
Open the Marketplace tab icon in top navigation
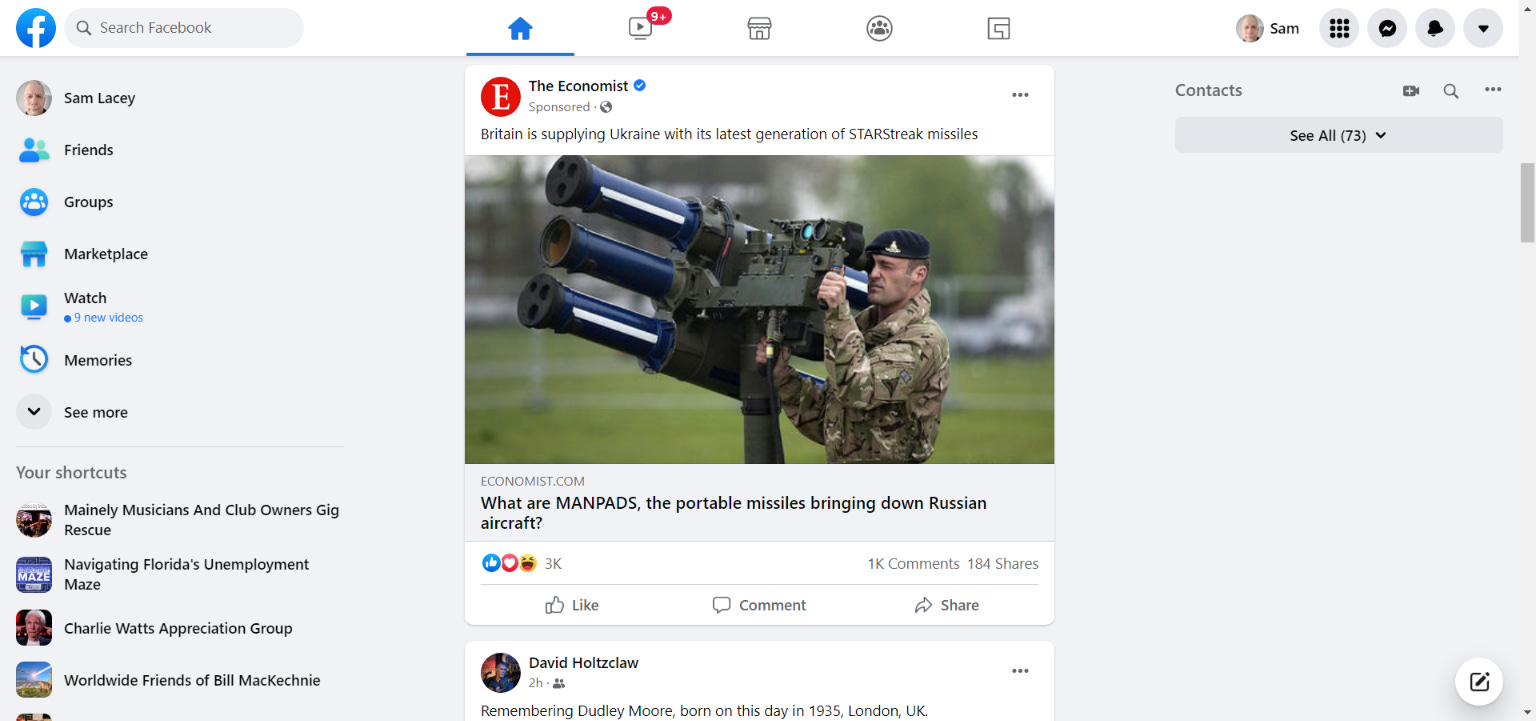[x=759, y=28]
